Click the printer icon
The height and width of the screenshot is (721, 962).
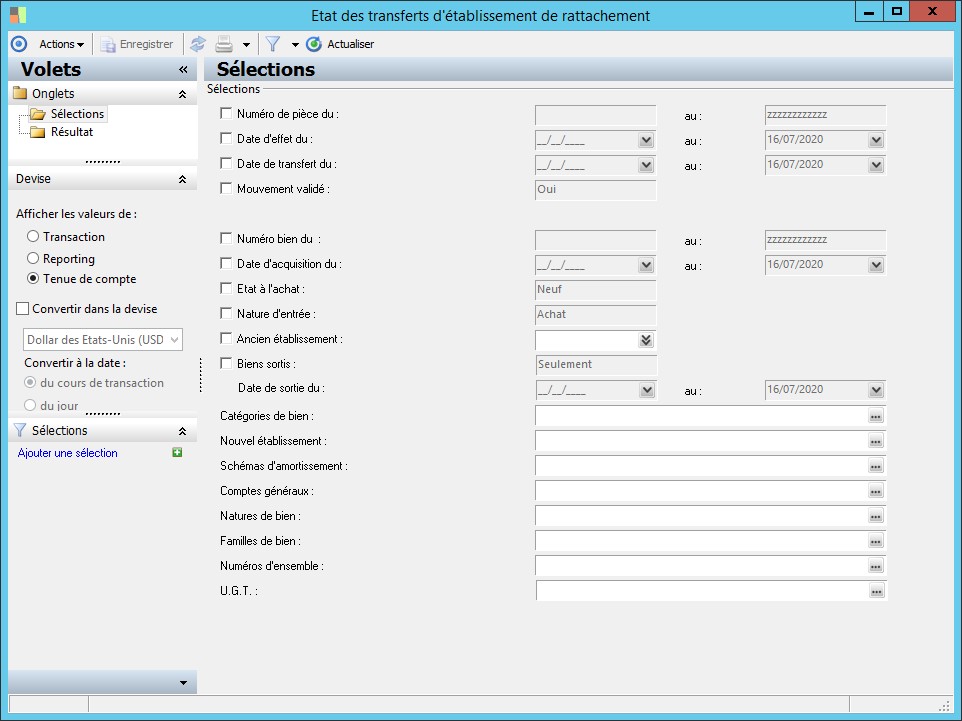point(224,44)
